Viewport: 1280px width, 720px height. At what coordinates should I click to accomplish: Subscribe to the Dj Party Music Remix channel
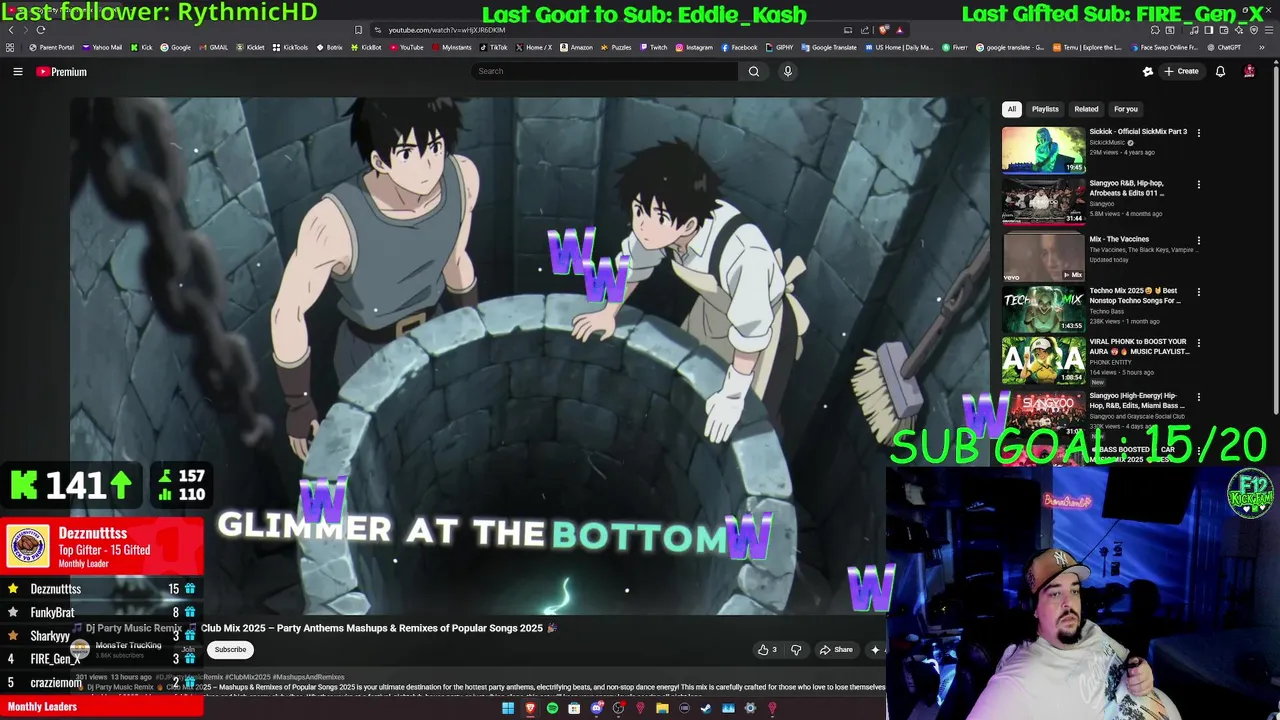pyautogui.click(x=230, y=650)
